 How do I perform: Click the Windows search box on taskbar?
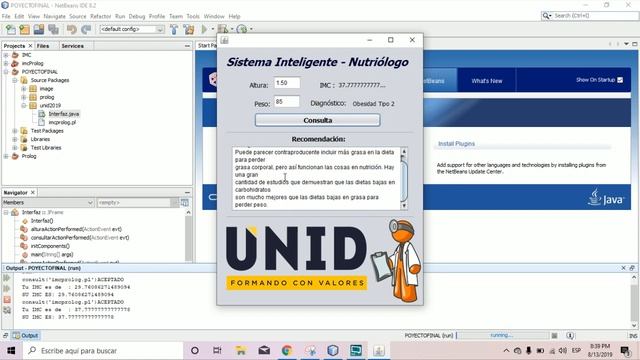click(103, 351)
